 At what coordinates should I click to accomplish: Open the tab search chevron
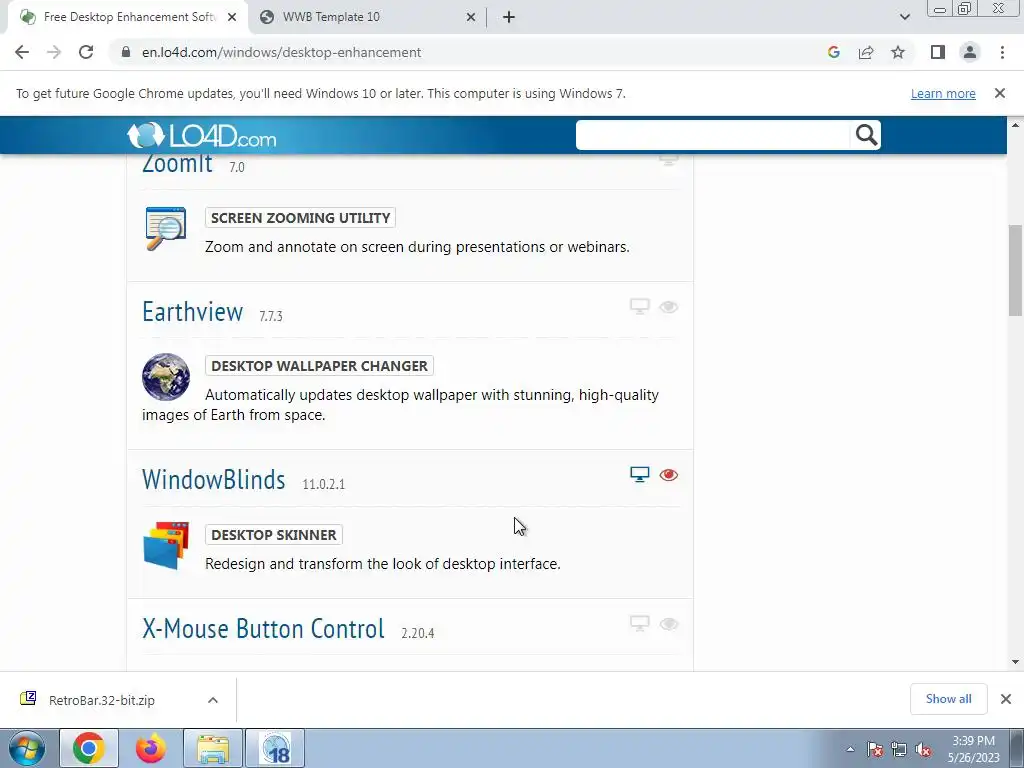pos(904,17)
